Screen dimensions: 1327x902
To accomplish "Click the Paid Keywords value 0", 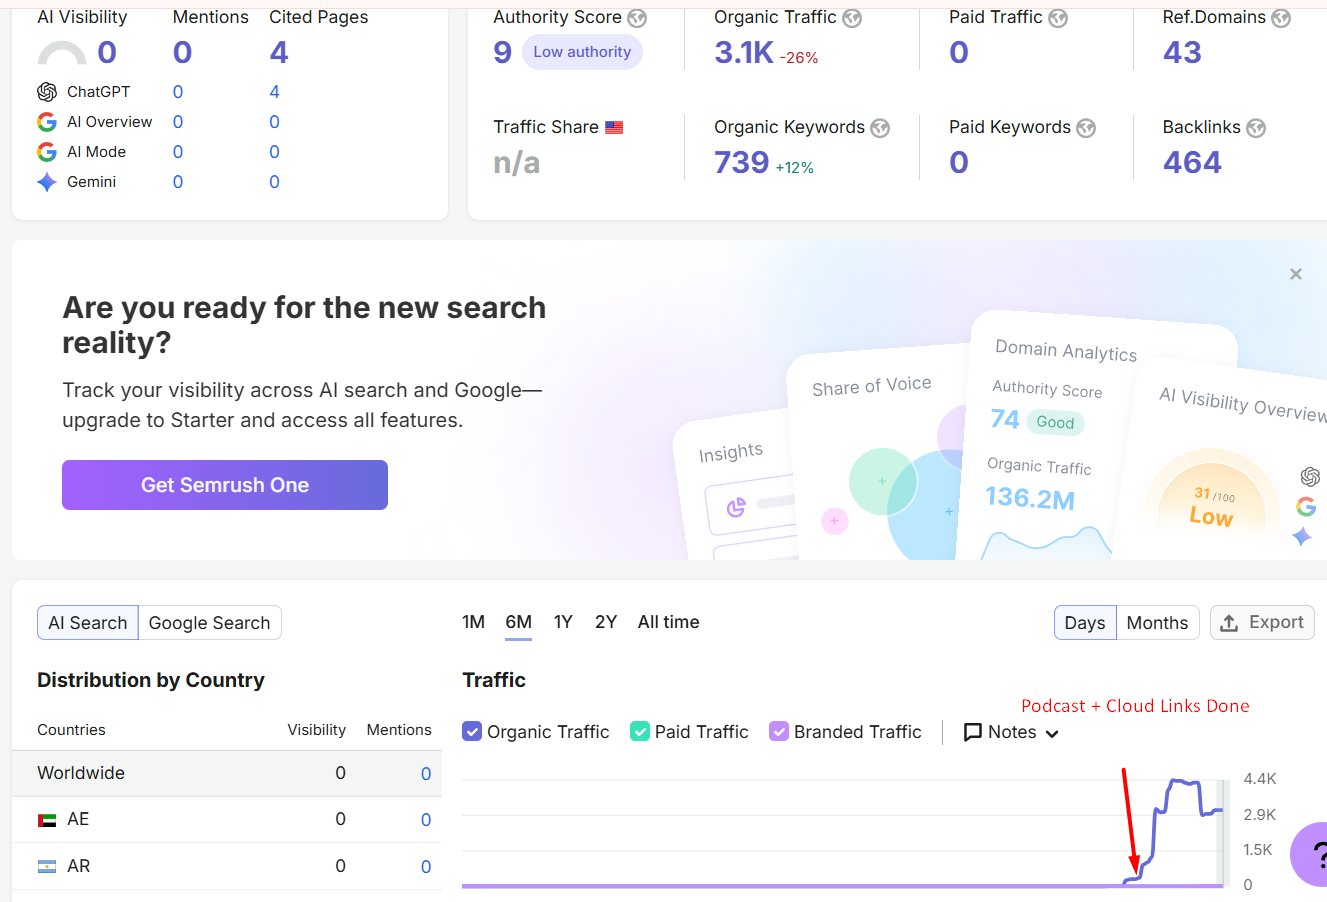I will coord(959,162).
